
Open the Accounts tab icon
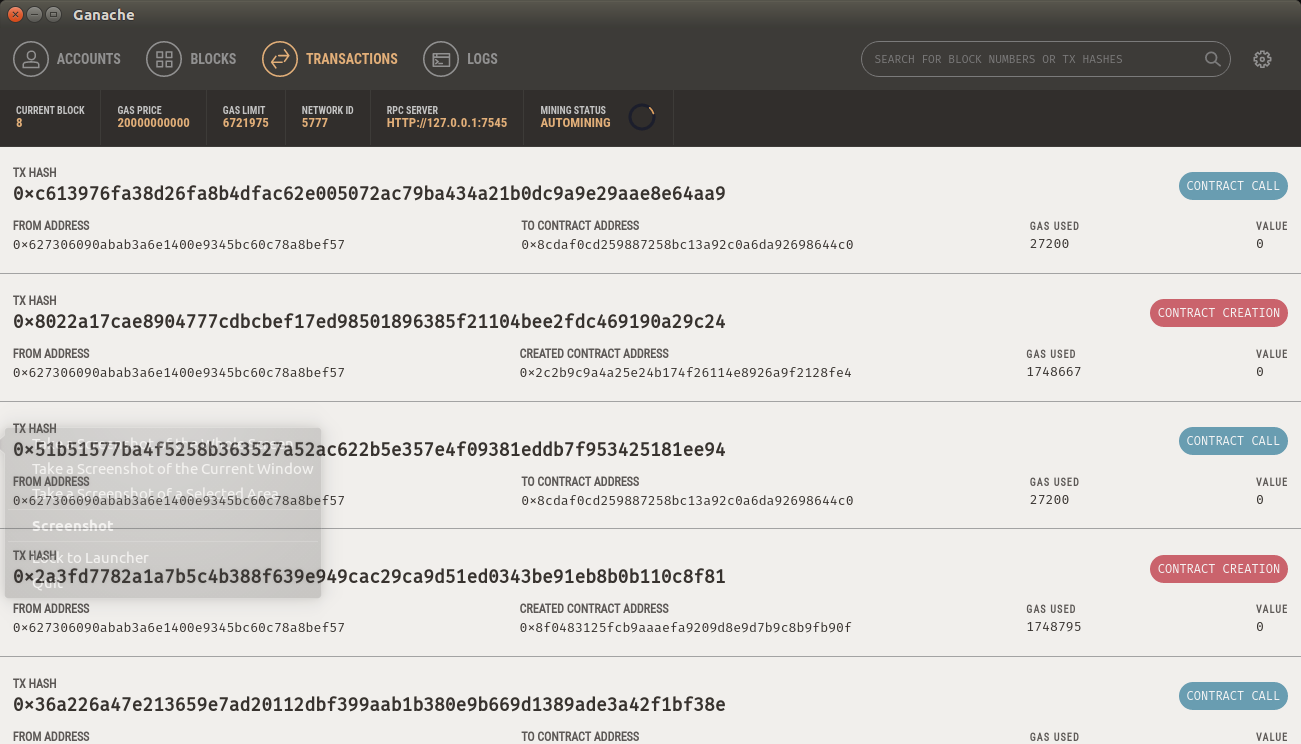[x=31, y=59]
